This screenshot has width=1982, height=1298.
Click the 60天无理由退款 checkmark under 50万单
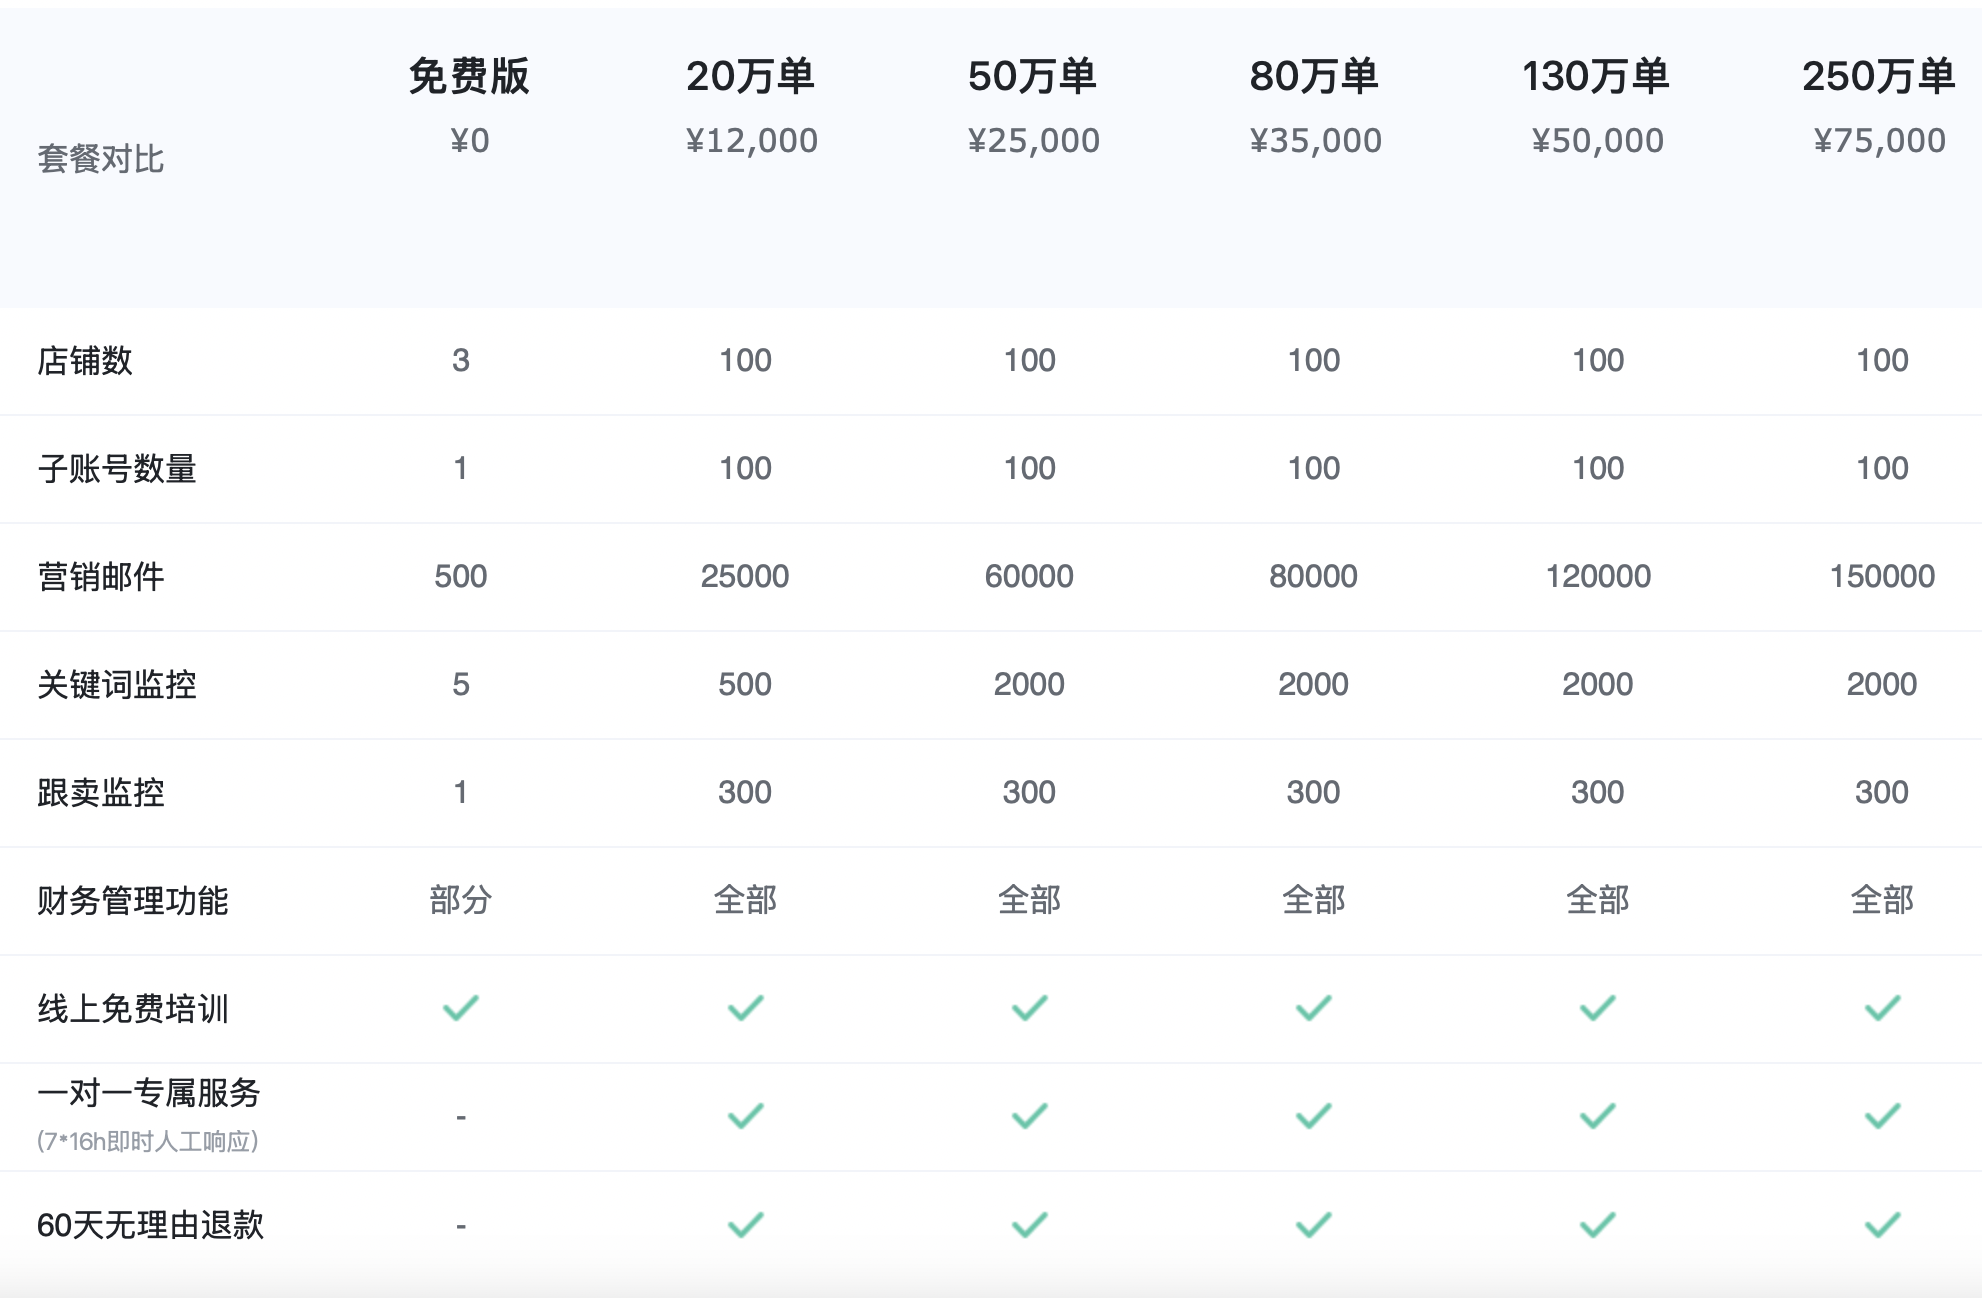[x=1029, y=1225]
